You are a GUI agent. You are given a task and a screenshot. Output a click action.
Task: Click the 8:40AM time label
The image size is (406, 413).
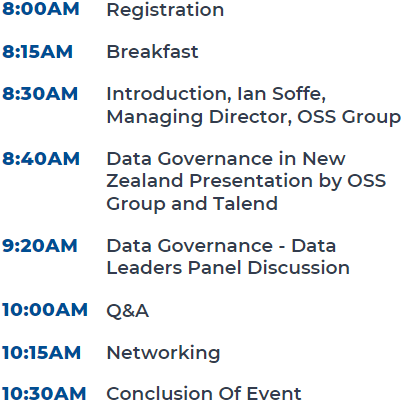pyautogui.click(x=41, y=159)
